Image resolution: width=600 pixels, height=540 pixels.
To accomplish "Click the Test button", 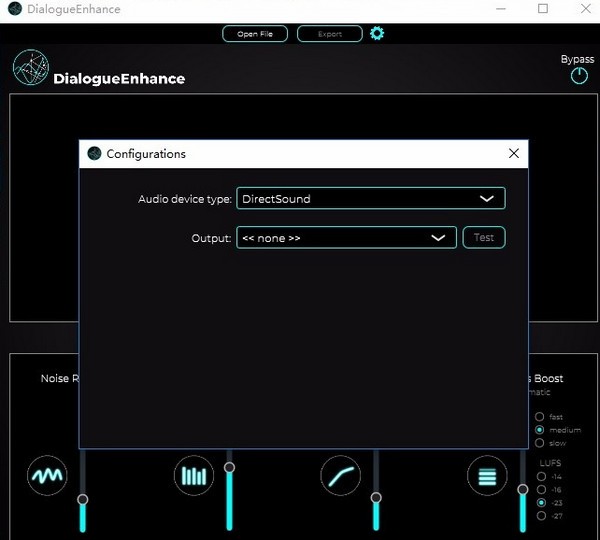I will point(484,238).
